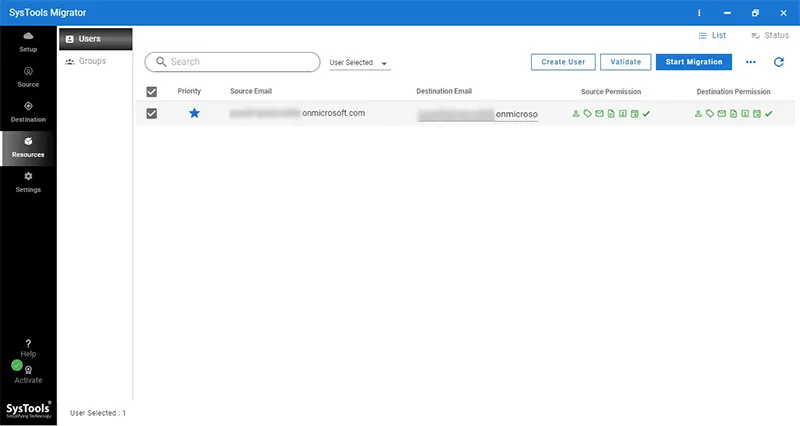Open the three-dot more options beside Start Migration
The height and width of the screenshot is (426, 800).
tap(751, 62)
